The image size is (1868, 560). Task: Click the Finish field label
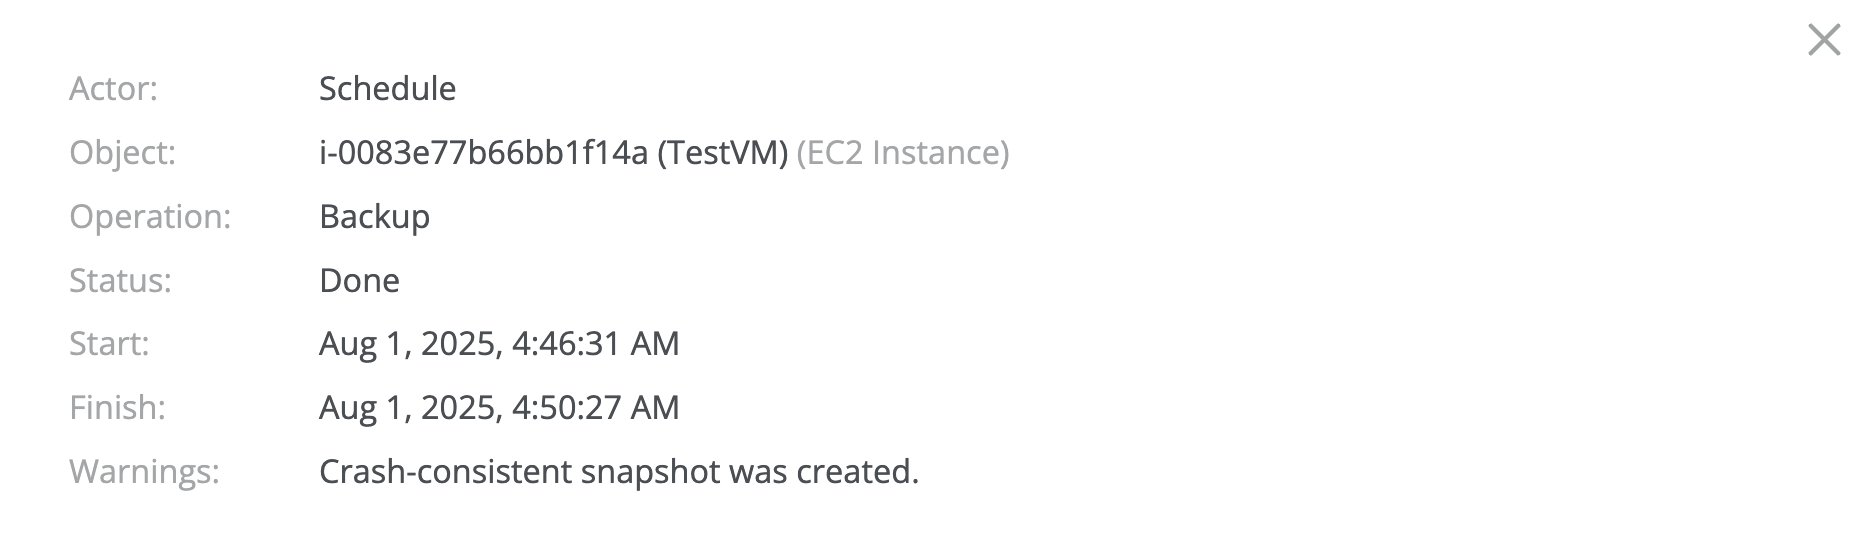point(117,408)
